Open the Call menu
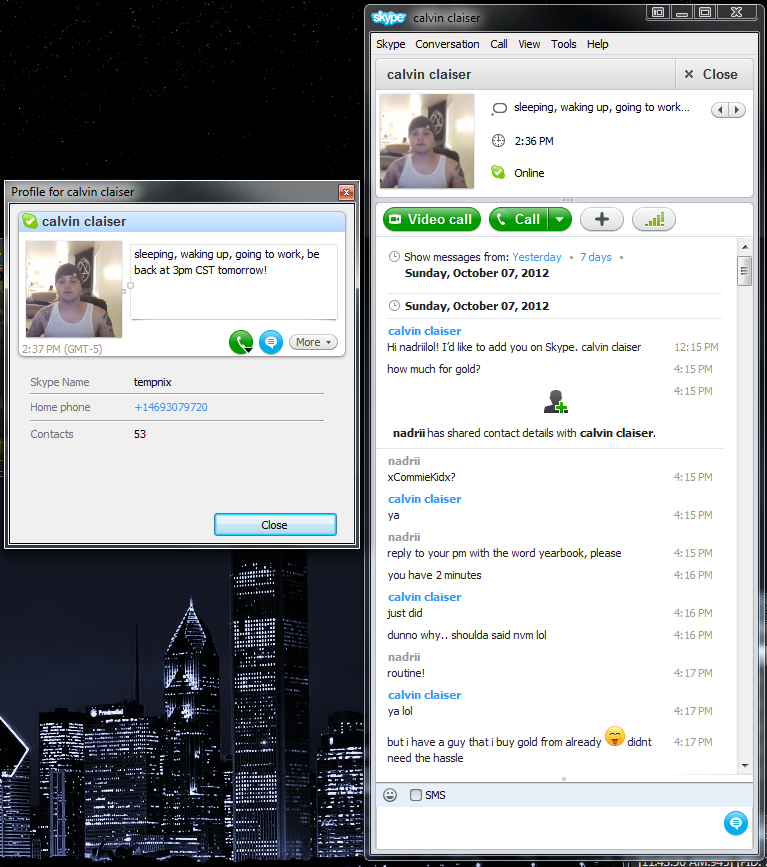767x867 pixels. pyautogui.click(x=498, y=44)
